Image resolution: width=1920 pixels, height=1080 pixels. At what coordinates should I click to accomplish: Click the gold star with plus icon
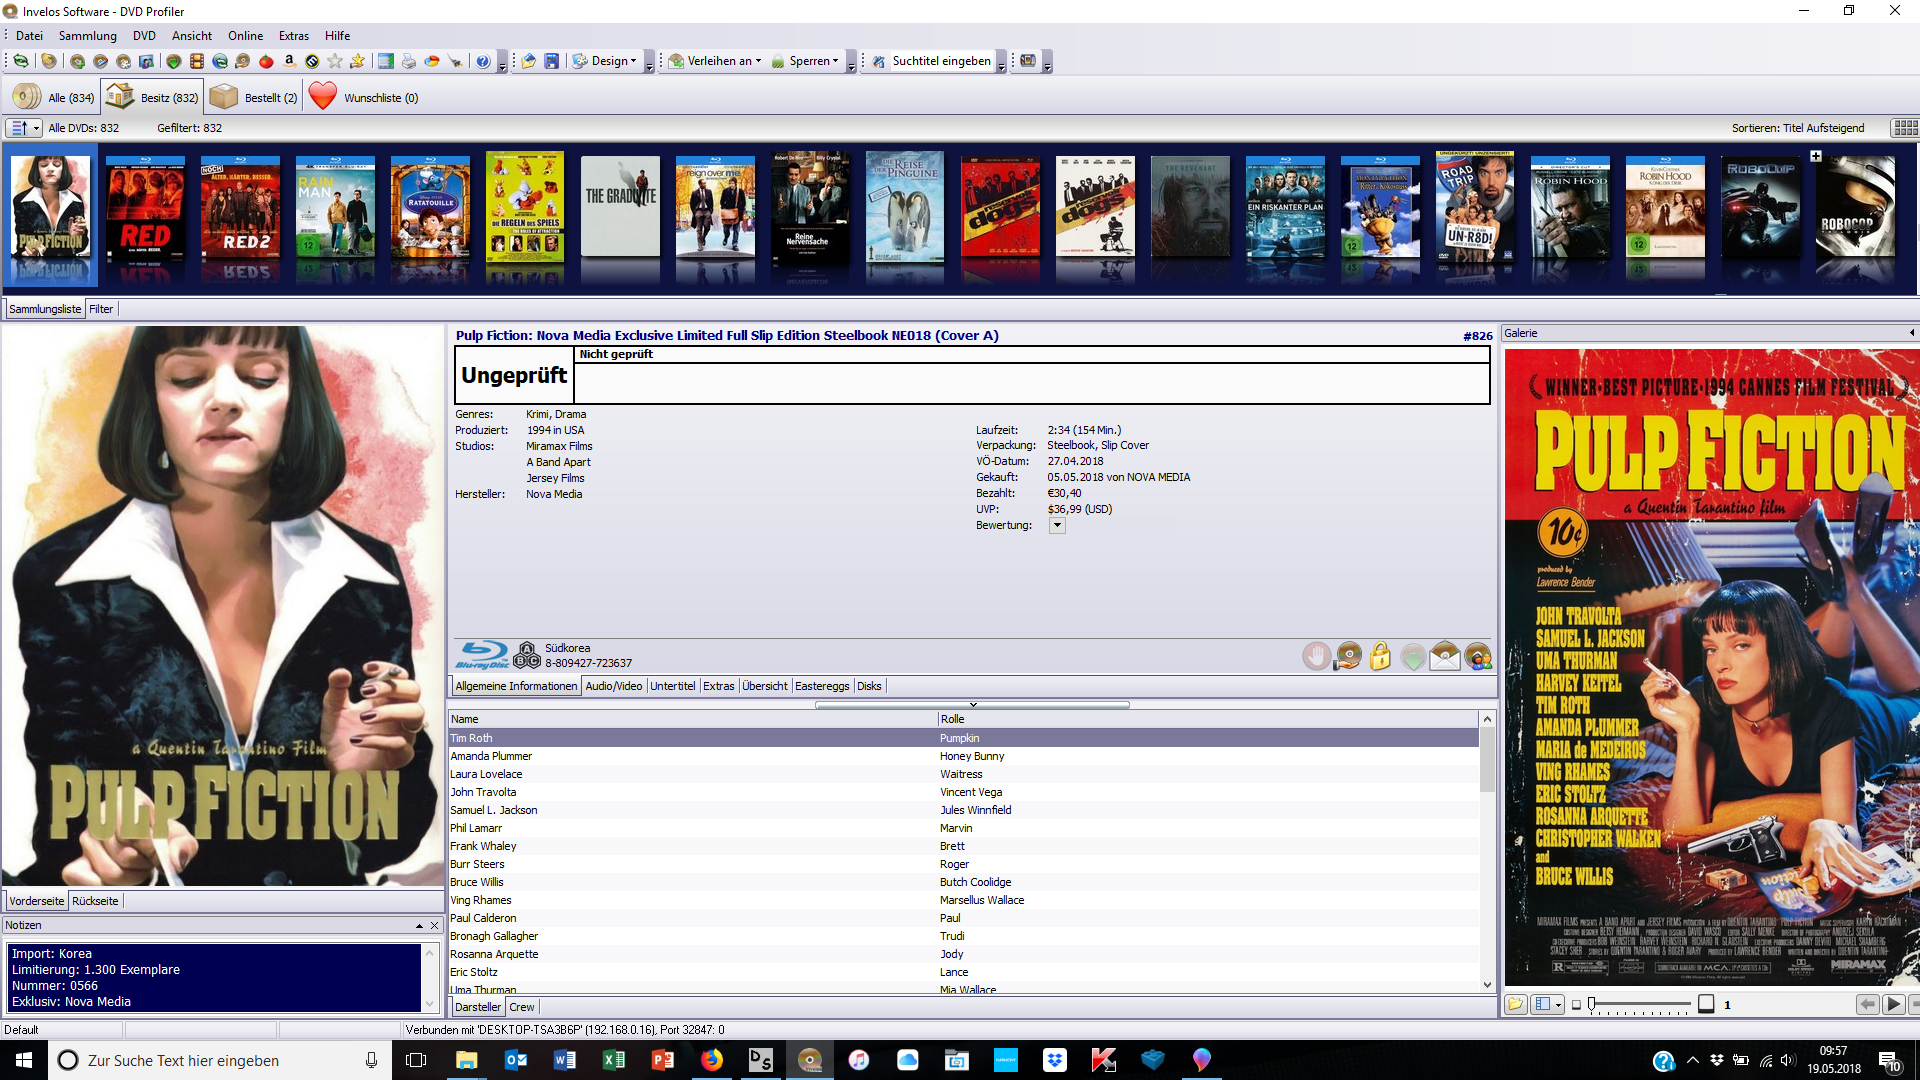pyautogui.click(x=357, y=61)
